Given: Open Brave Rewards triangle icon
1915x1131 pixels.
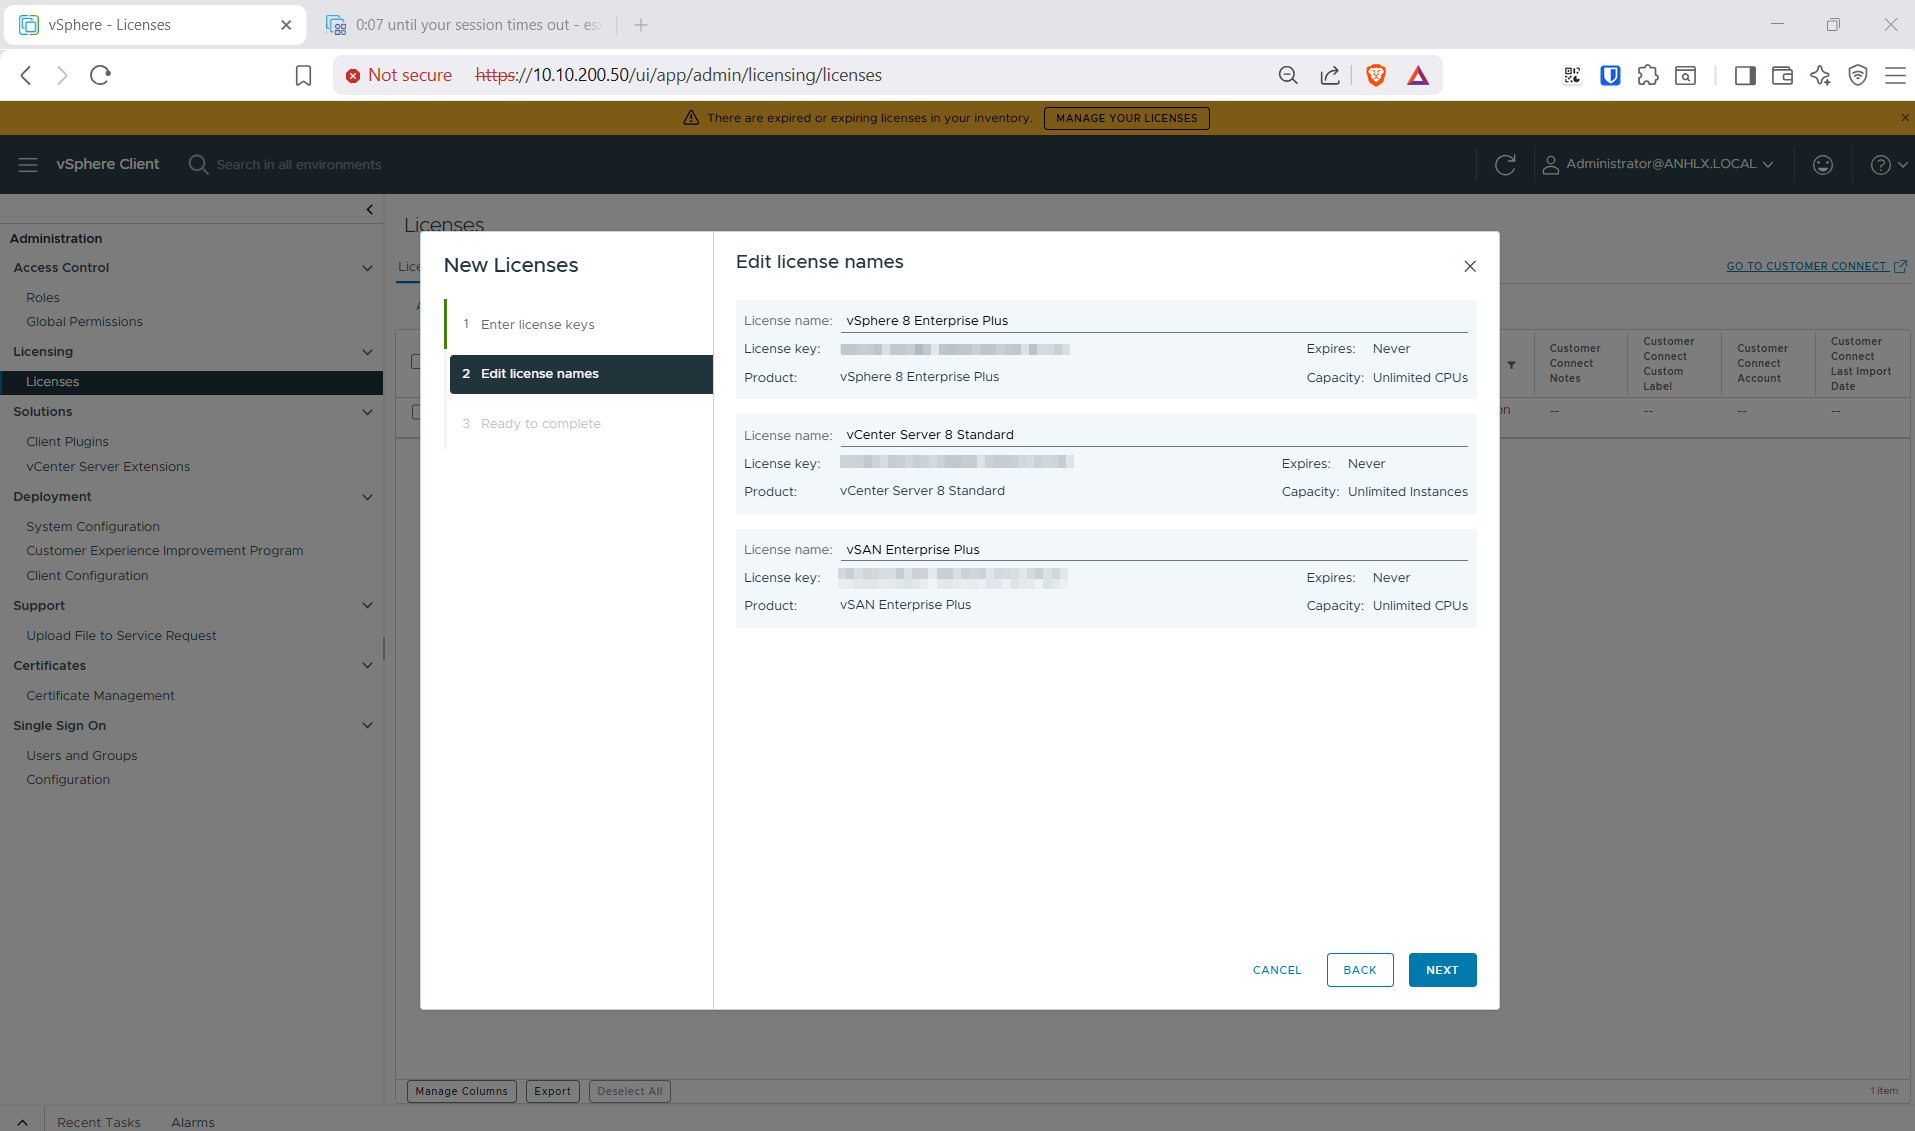Looking at the screenshot, I should (1418, 75).
